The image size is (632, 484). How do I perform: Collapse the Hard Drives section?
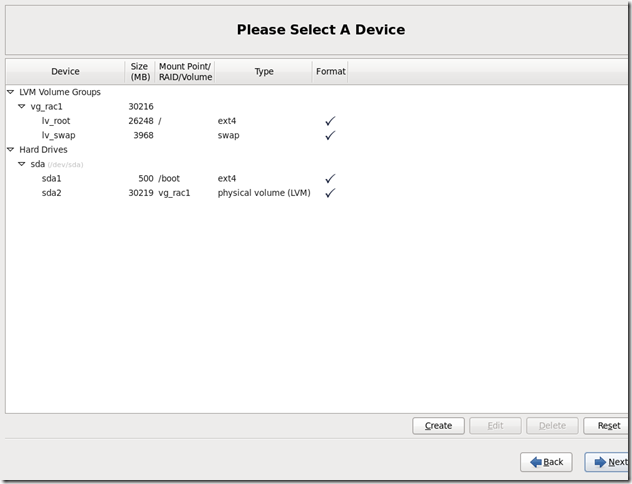point(10,150)
